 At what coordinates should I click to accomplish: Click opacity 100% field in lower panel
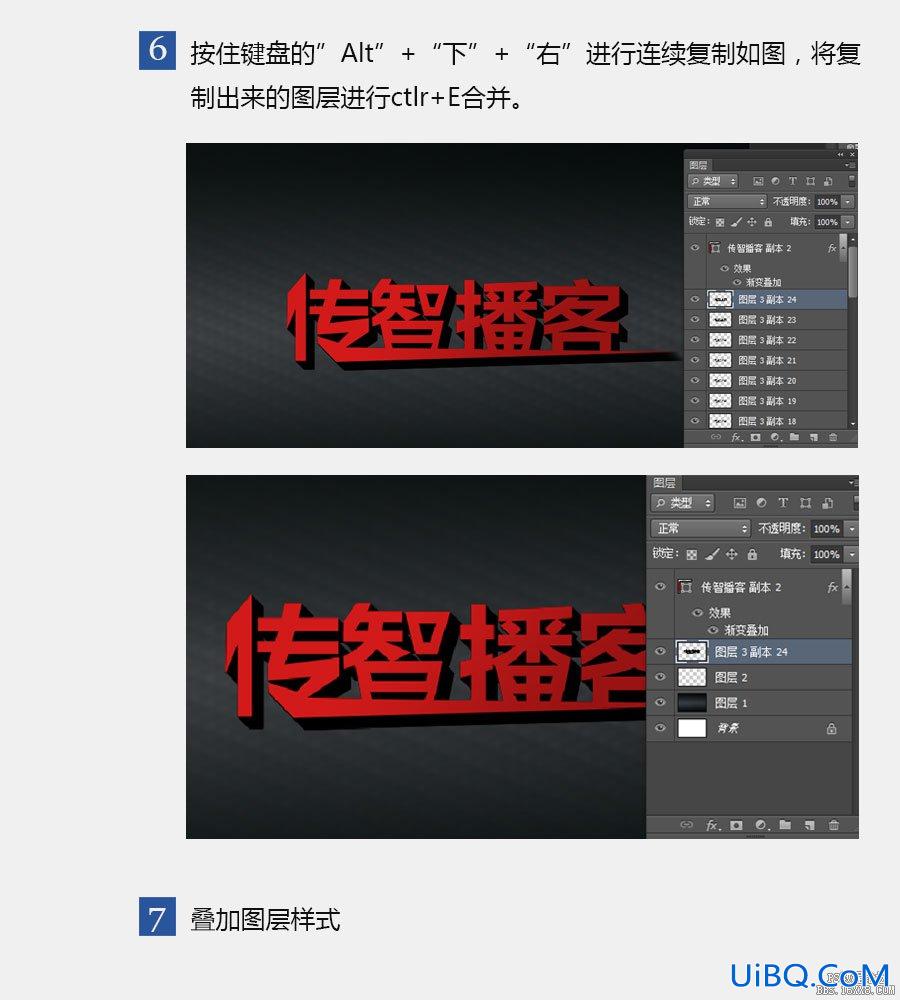(827, 529)
